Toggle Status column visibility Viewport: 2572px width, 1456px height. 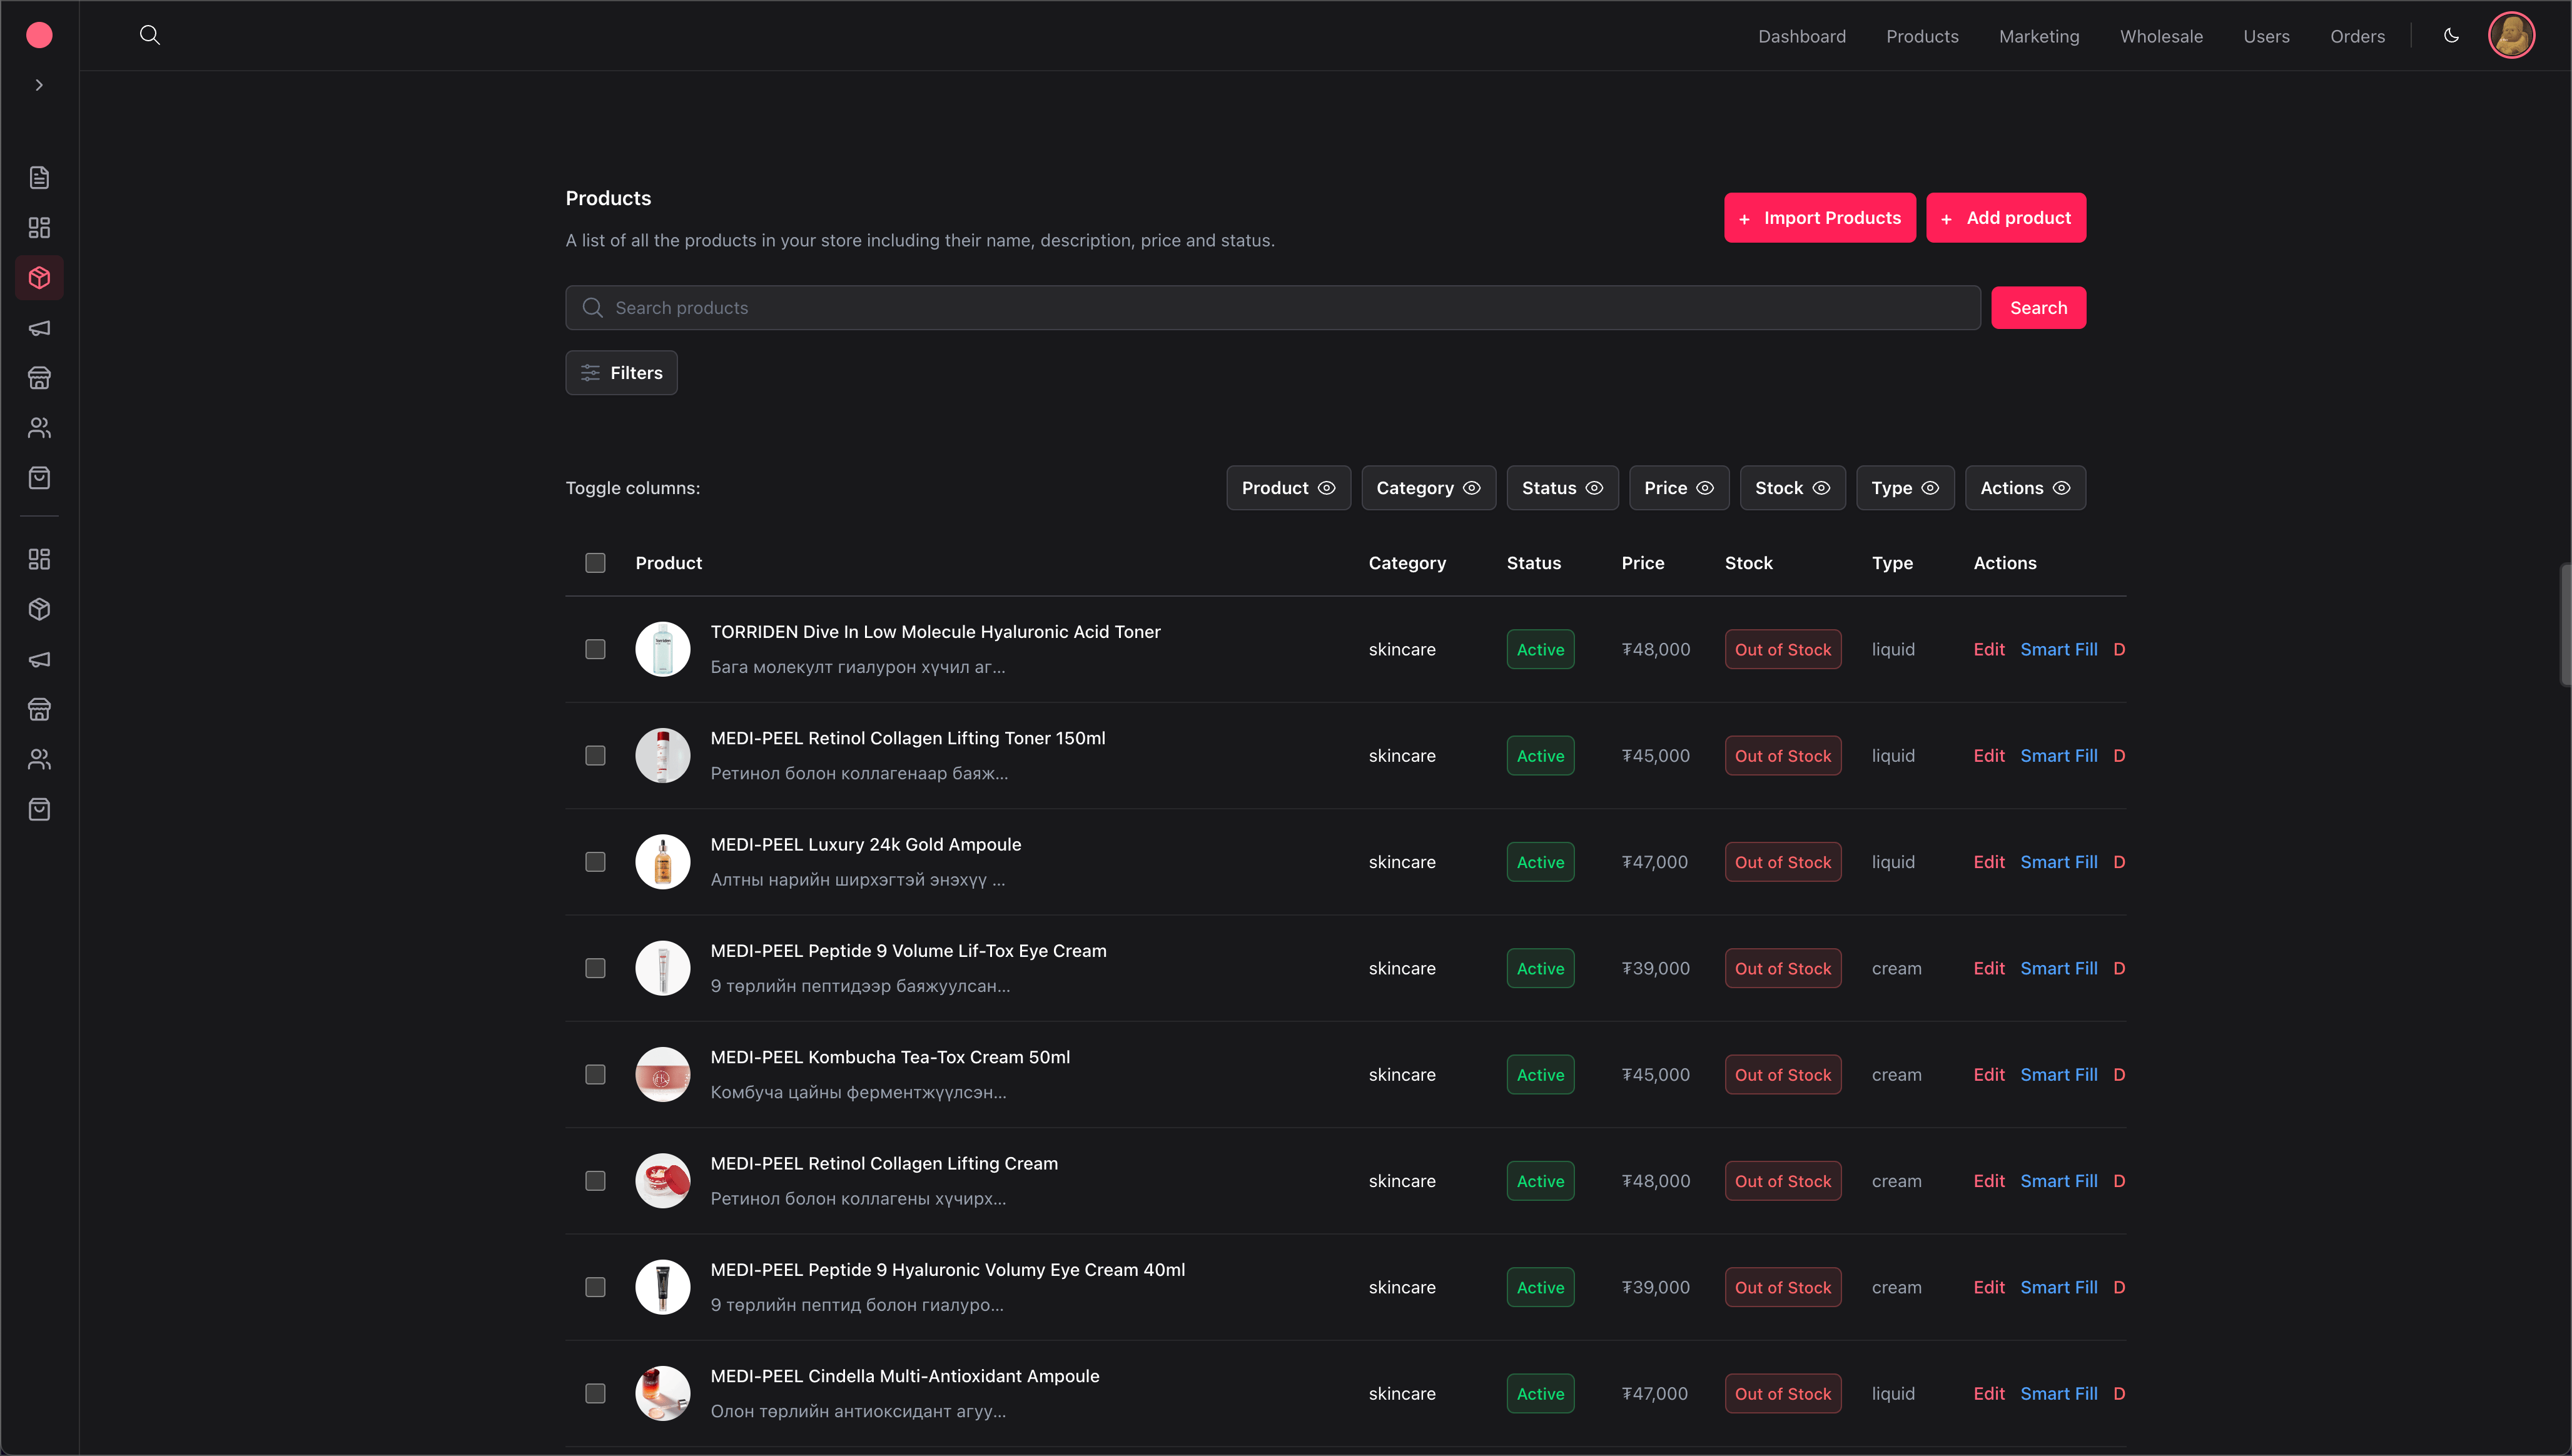(1562, 488)
